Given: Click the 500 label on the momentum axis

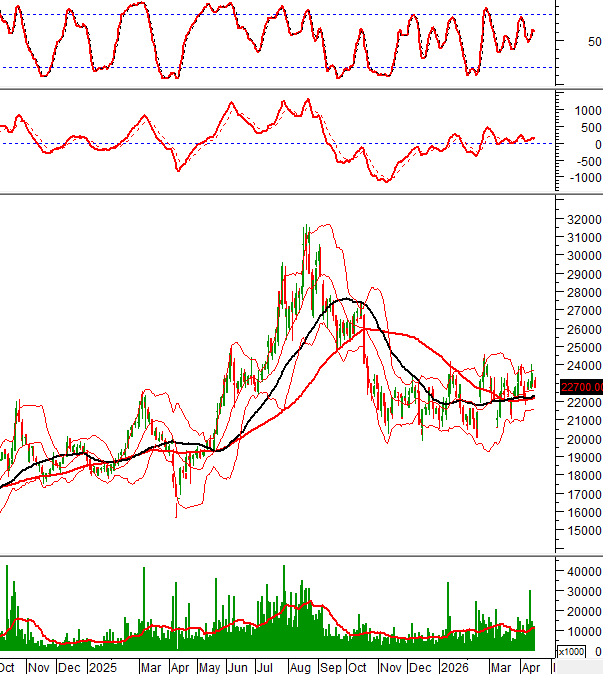Looking at the screenshot, I should click(x=587, y=127).
